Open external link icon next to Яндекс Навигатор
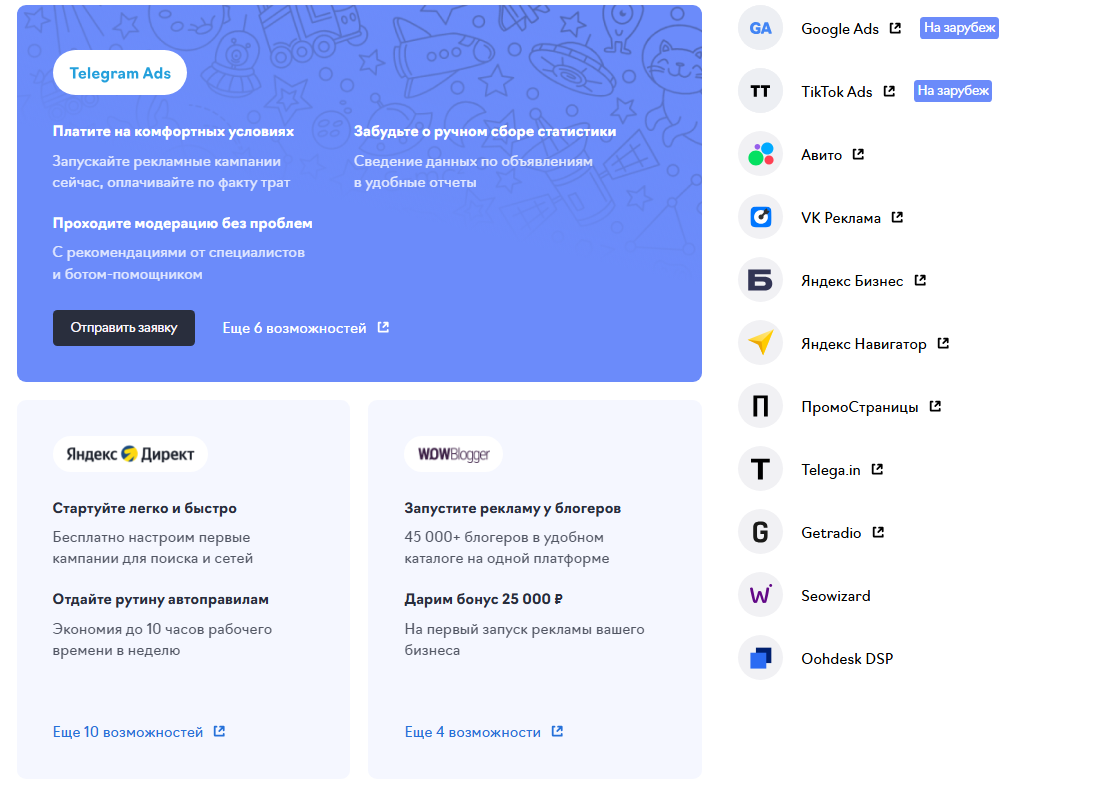 click(x=943, y=343)
